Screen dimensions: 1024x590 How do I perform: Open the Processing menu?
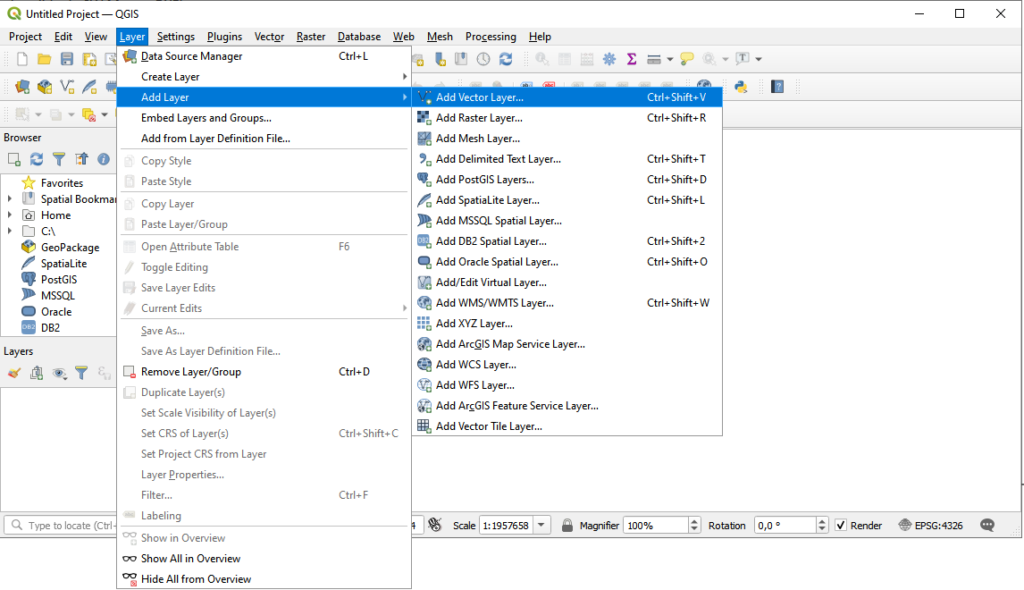[490, 37]
